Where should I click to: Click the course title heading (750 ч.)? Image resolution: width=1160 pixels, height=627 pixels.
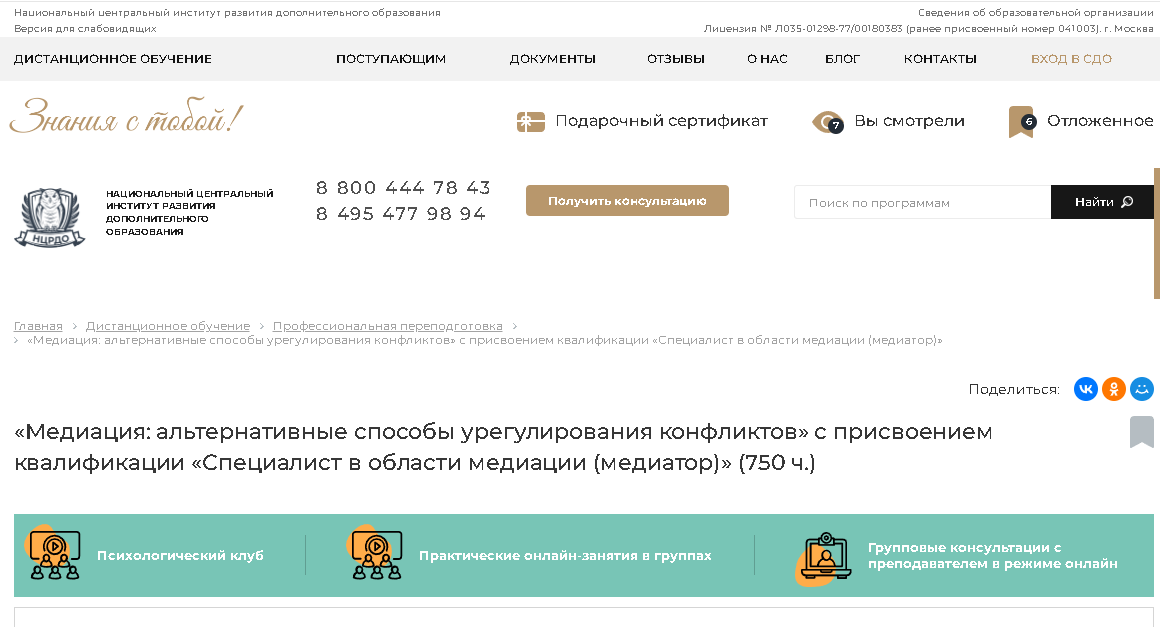pos(503,447)
